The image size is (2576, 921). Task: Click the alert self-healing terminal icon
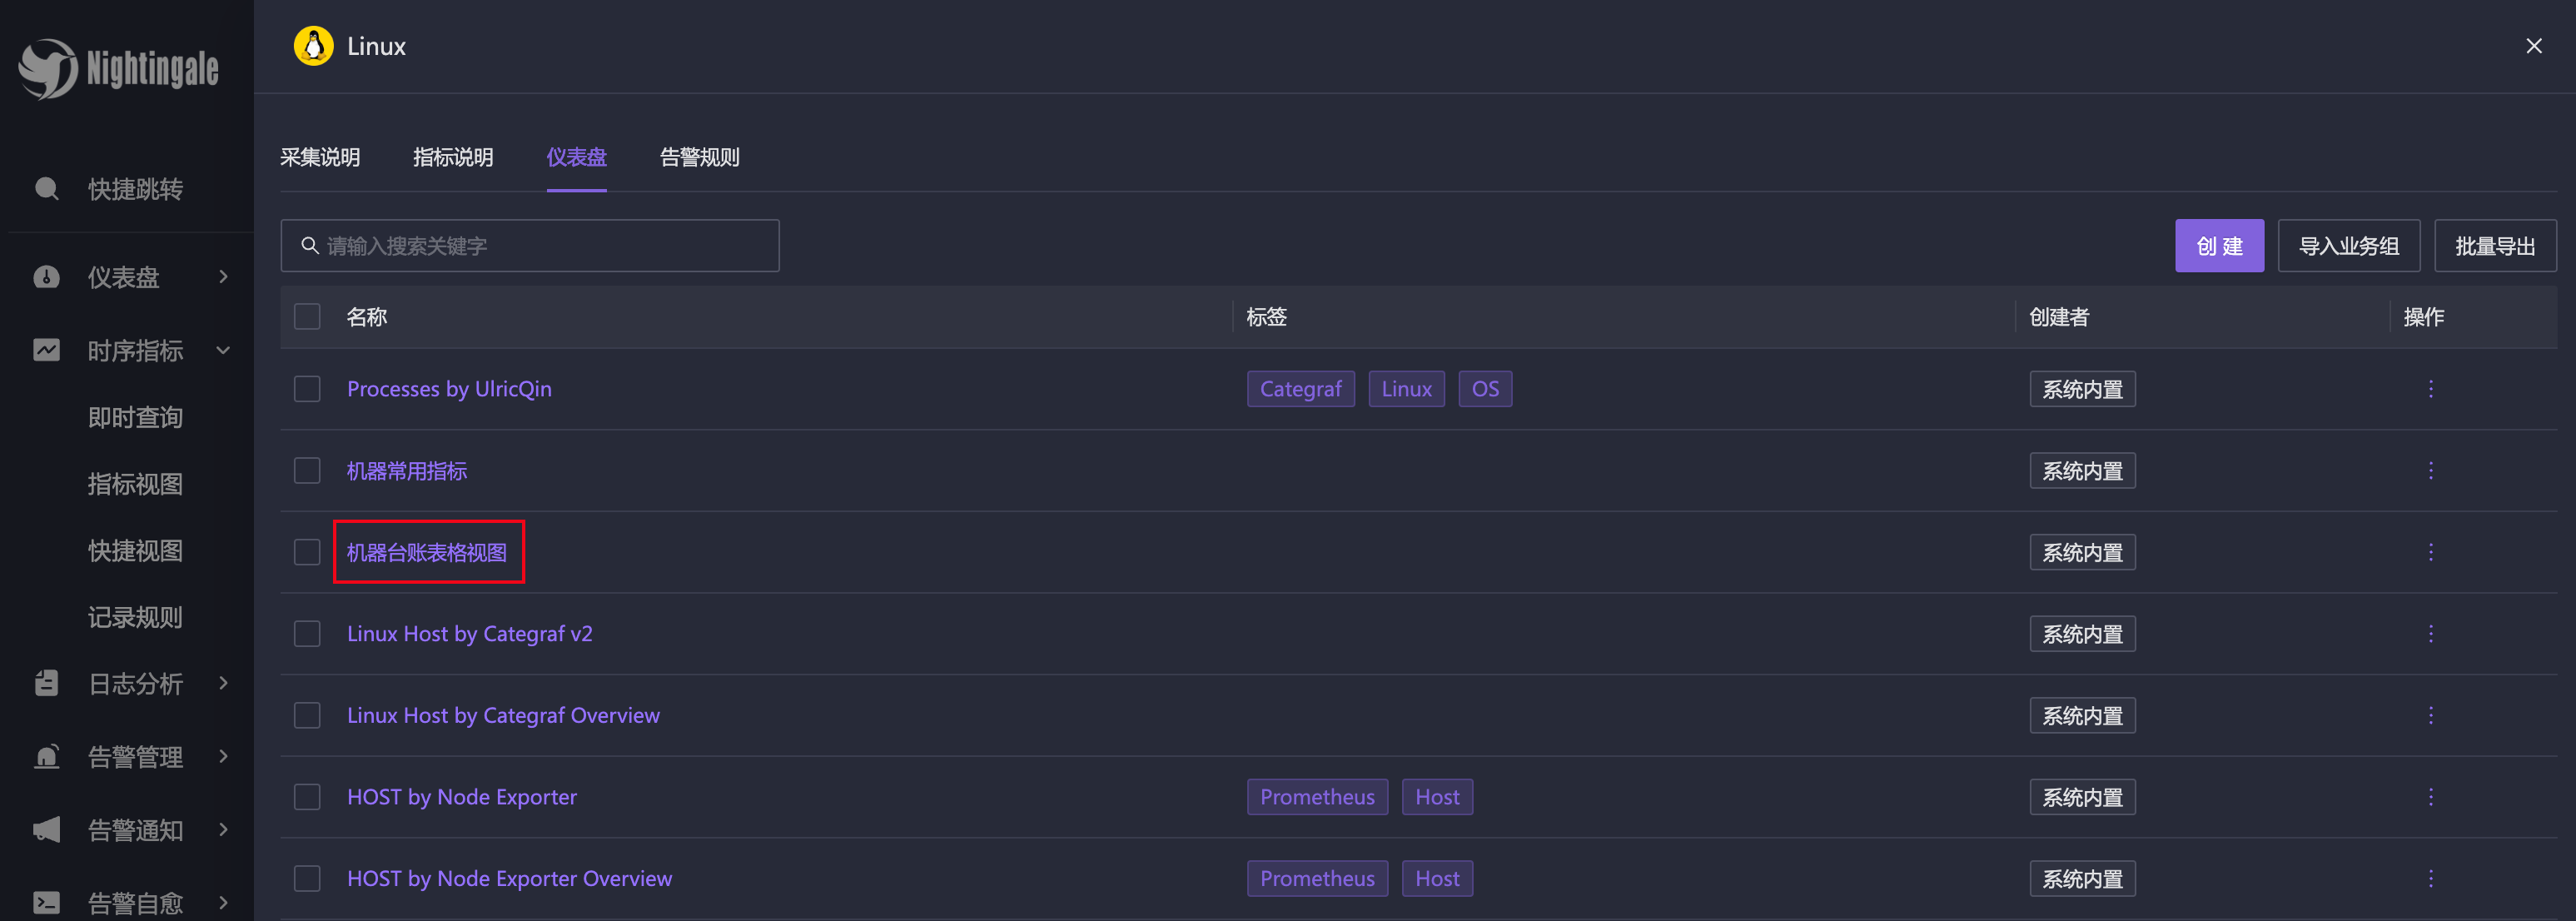coord(46,902)
